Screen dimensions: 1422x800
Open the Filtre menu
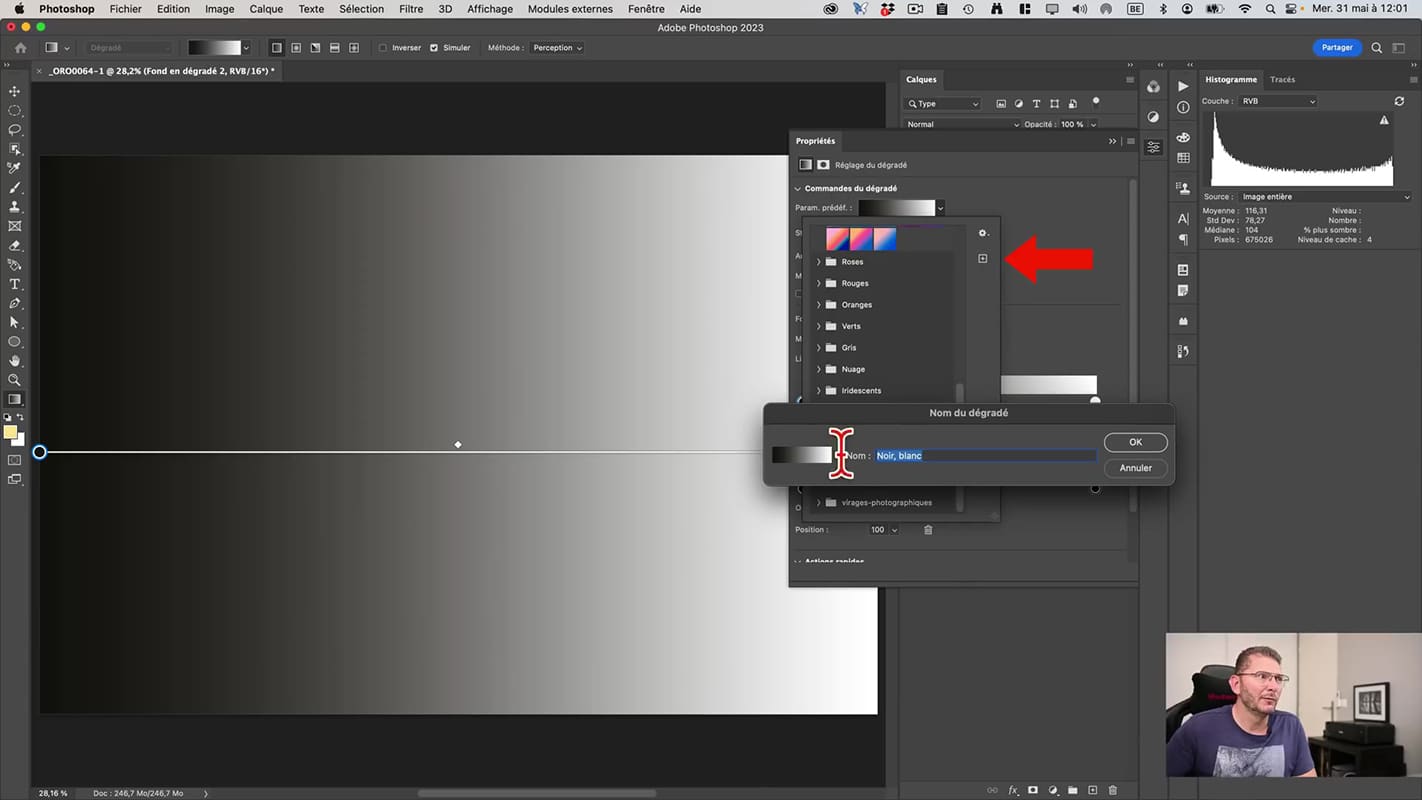411,9
